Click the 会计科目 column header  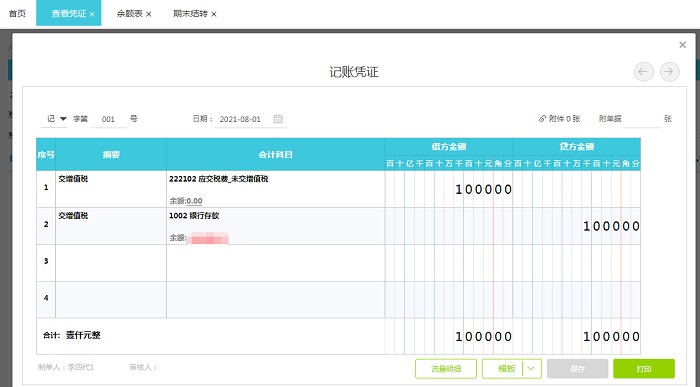pyautogui.click(x=275, y=154)
